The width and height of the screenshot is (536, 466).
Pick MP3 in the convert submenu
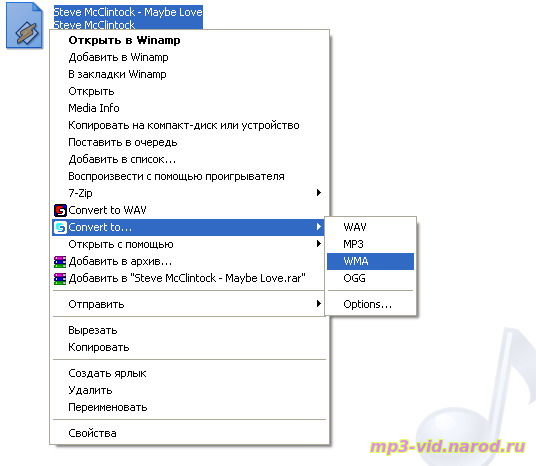(370, 244)
